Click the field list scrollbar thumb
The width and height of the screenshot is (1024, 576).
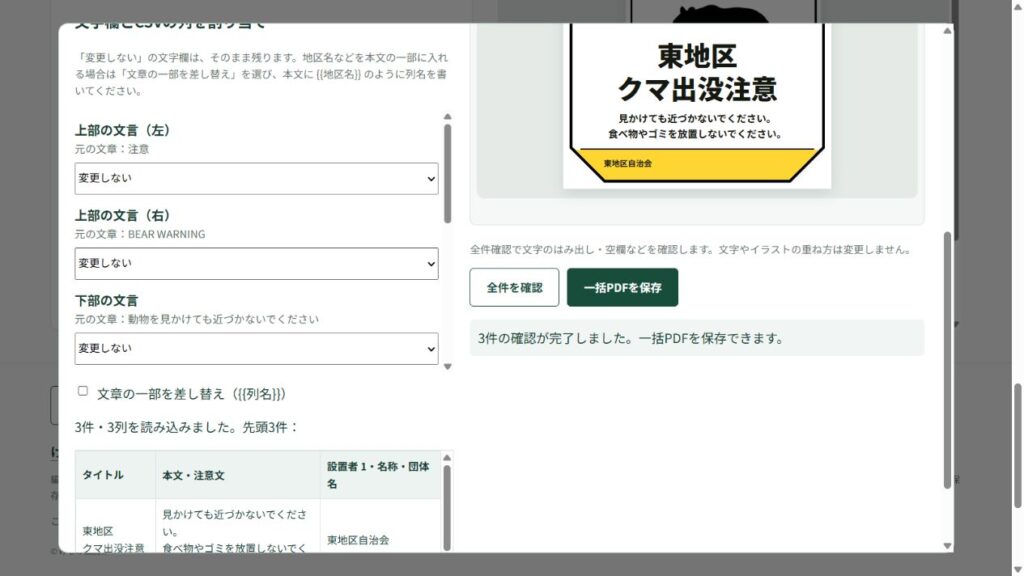click(447, 174)
